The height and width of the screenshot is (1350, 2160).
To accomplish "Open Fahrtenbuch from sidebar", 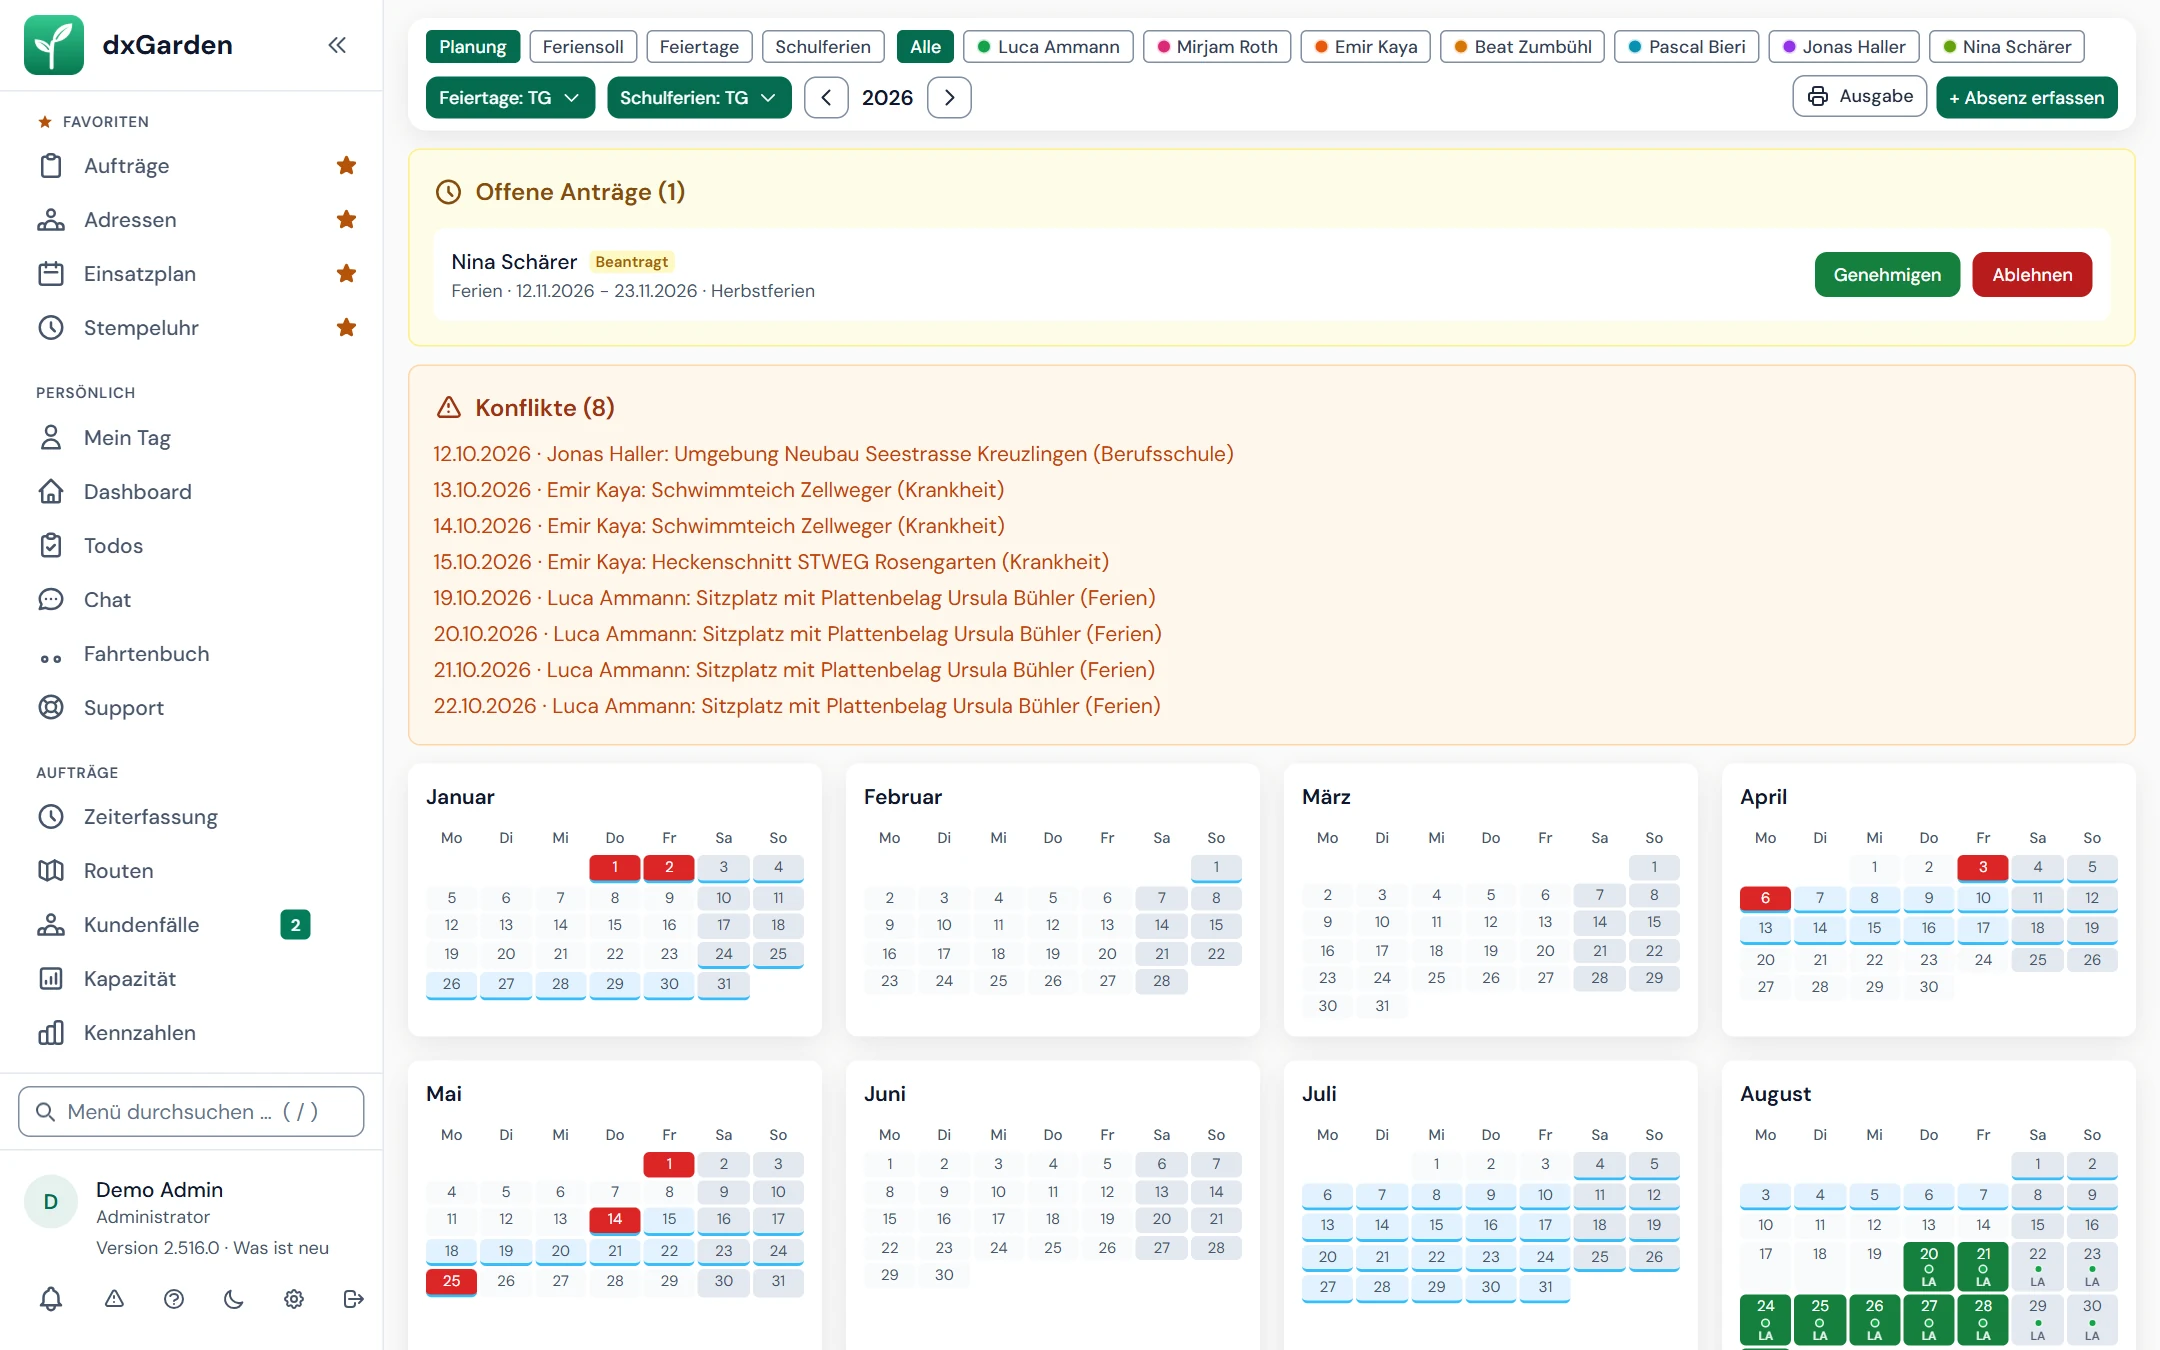I will (x=190, y=654).
